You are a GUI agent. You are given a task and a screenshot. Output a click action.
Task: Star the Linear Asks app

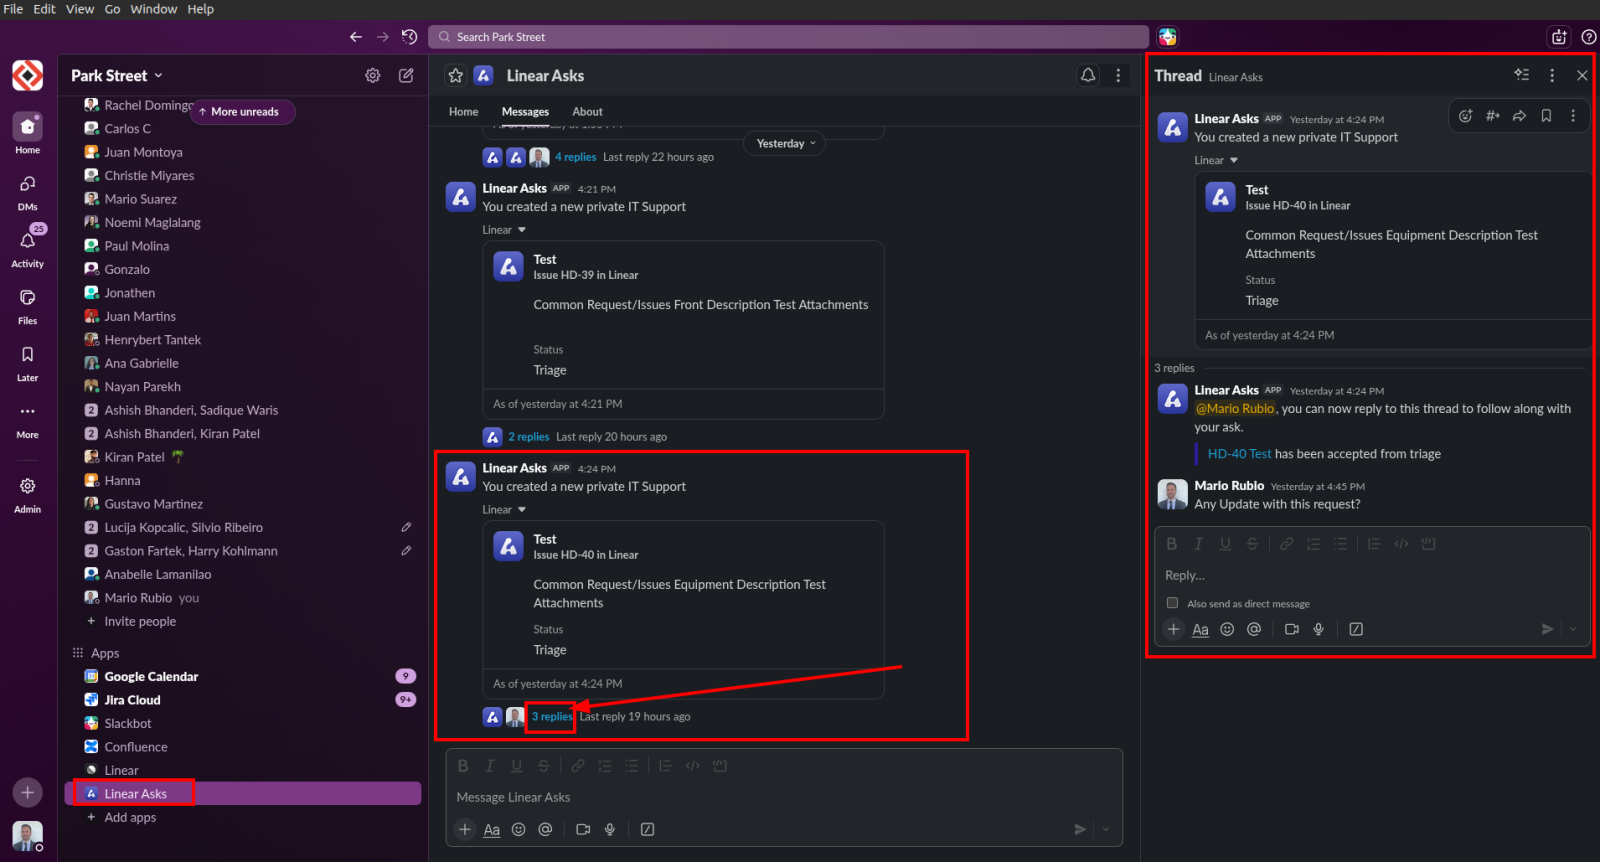[x=456, y=75]
